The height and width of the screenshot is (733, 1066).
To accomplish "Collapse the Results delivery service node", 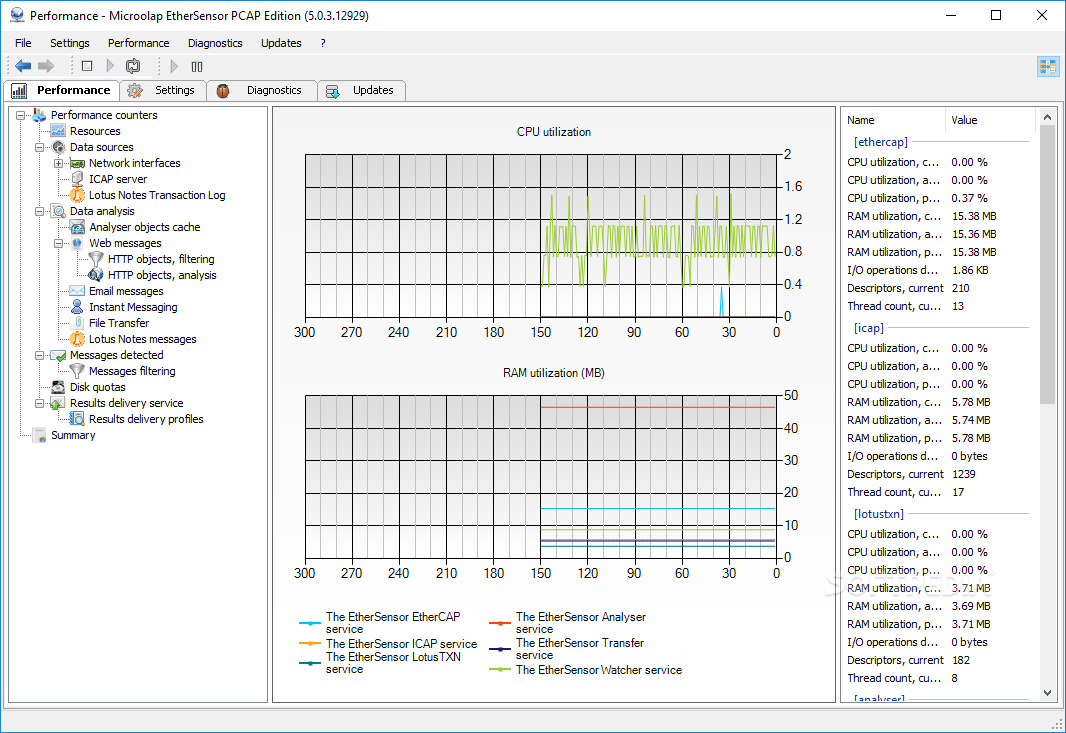I will click(39, 403).
